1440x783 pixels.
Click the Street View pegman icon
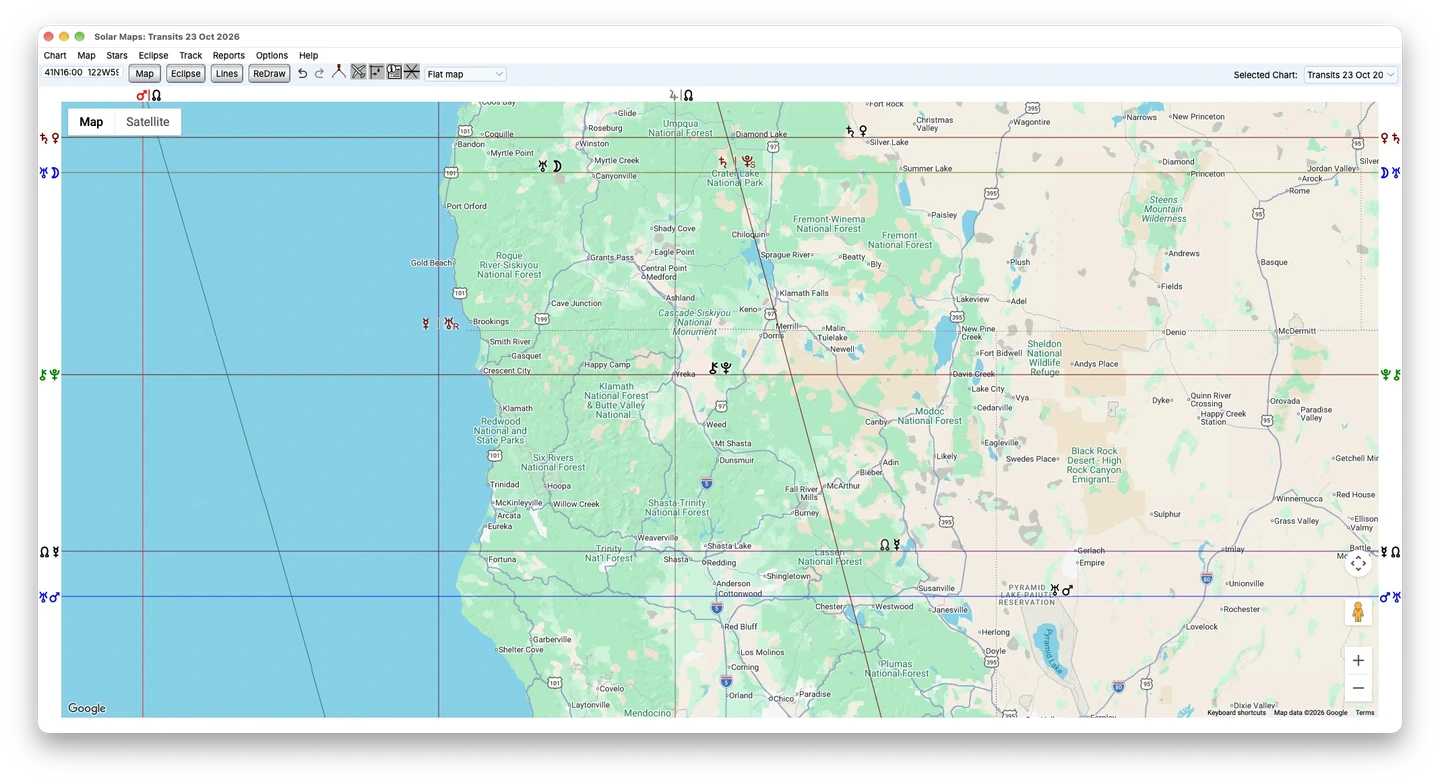[1358, 611]
